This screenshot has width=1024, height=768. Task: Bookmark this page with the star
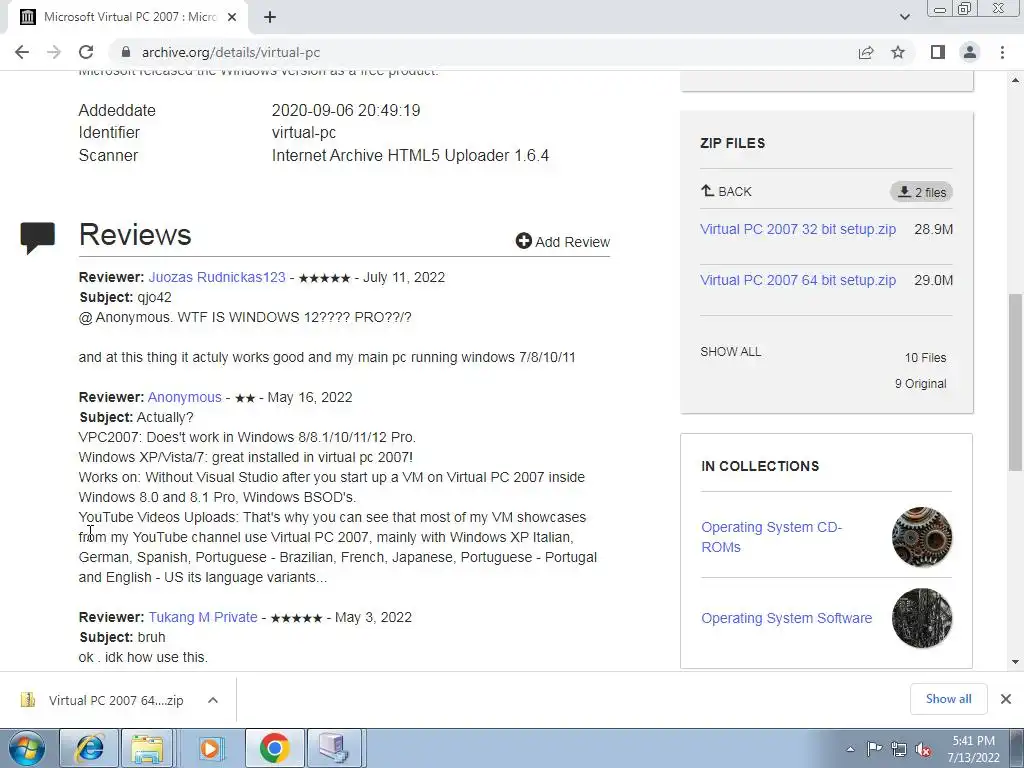click(898, 52)
